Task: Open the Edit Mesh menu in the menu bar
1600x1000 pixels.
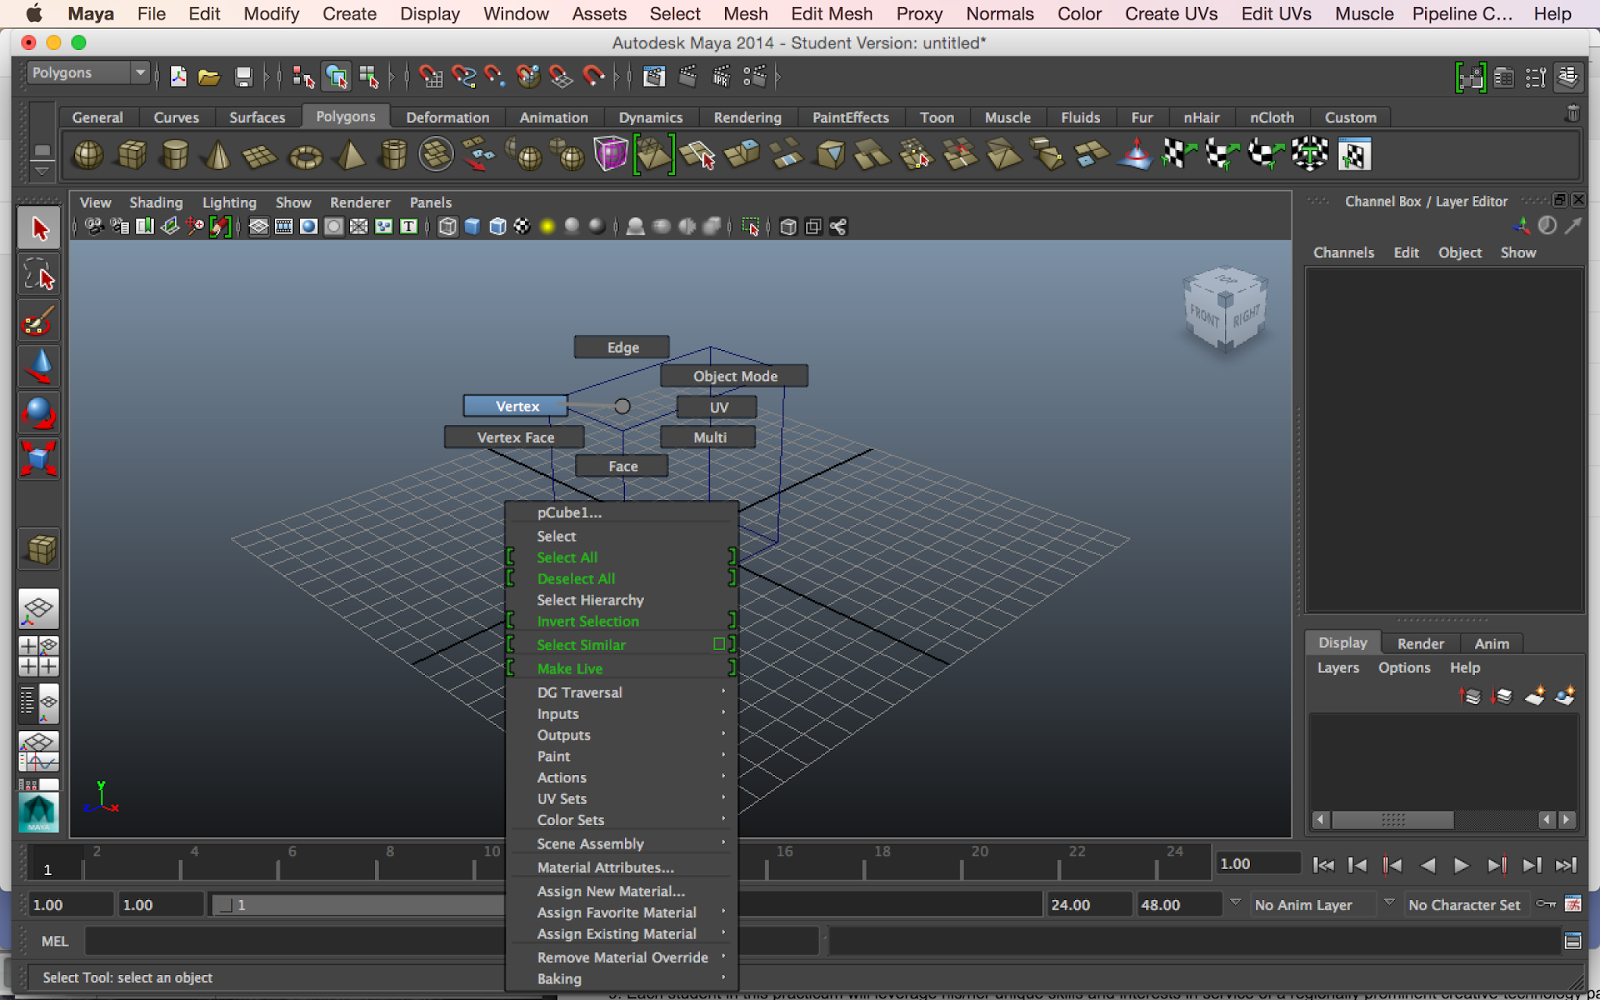Action: 832,14
